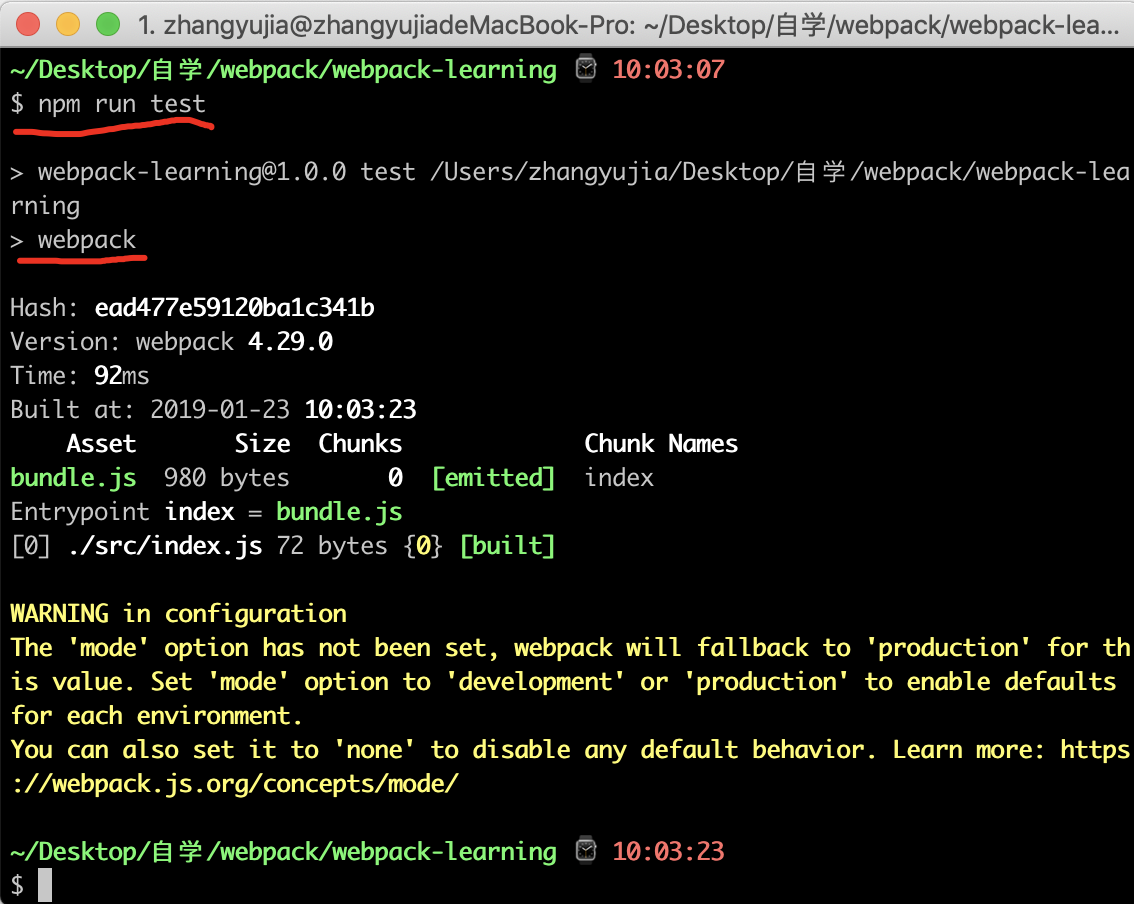Click the Asset column header
The height and width of the screenshot is (904, 1134).
click(x=100, y=443)
